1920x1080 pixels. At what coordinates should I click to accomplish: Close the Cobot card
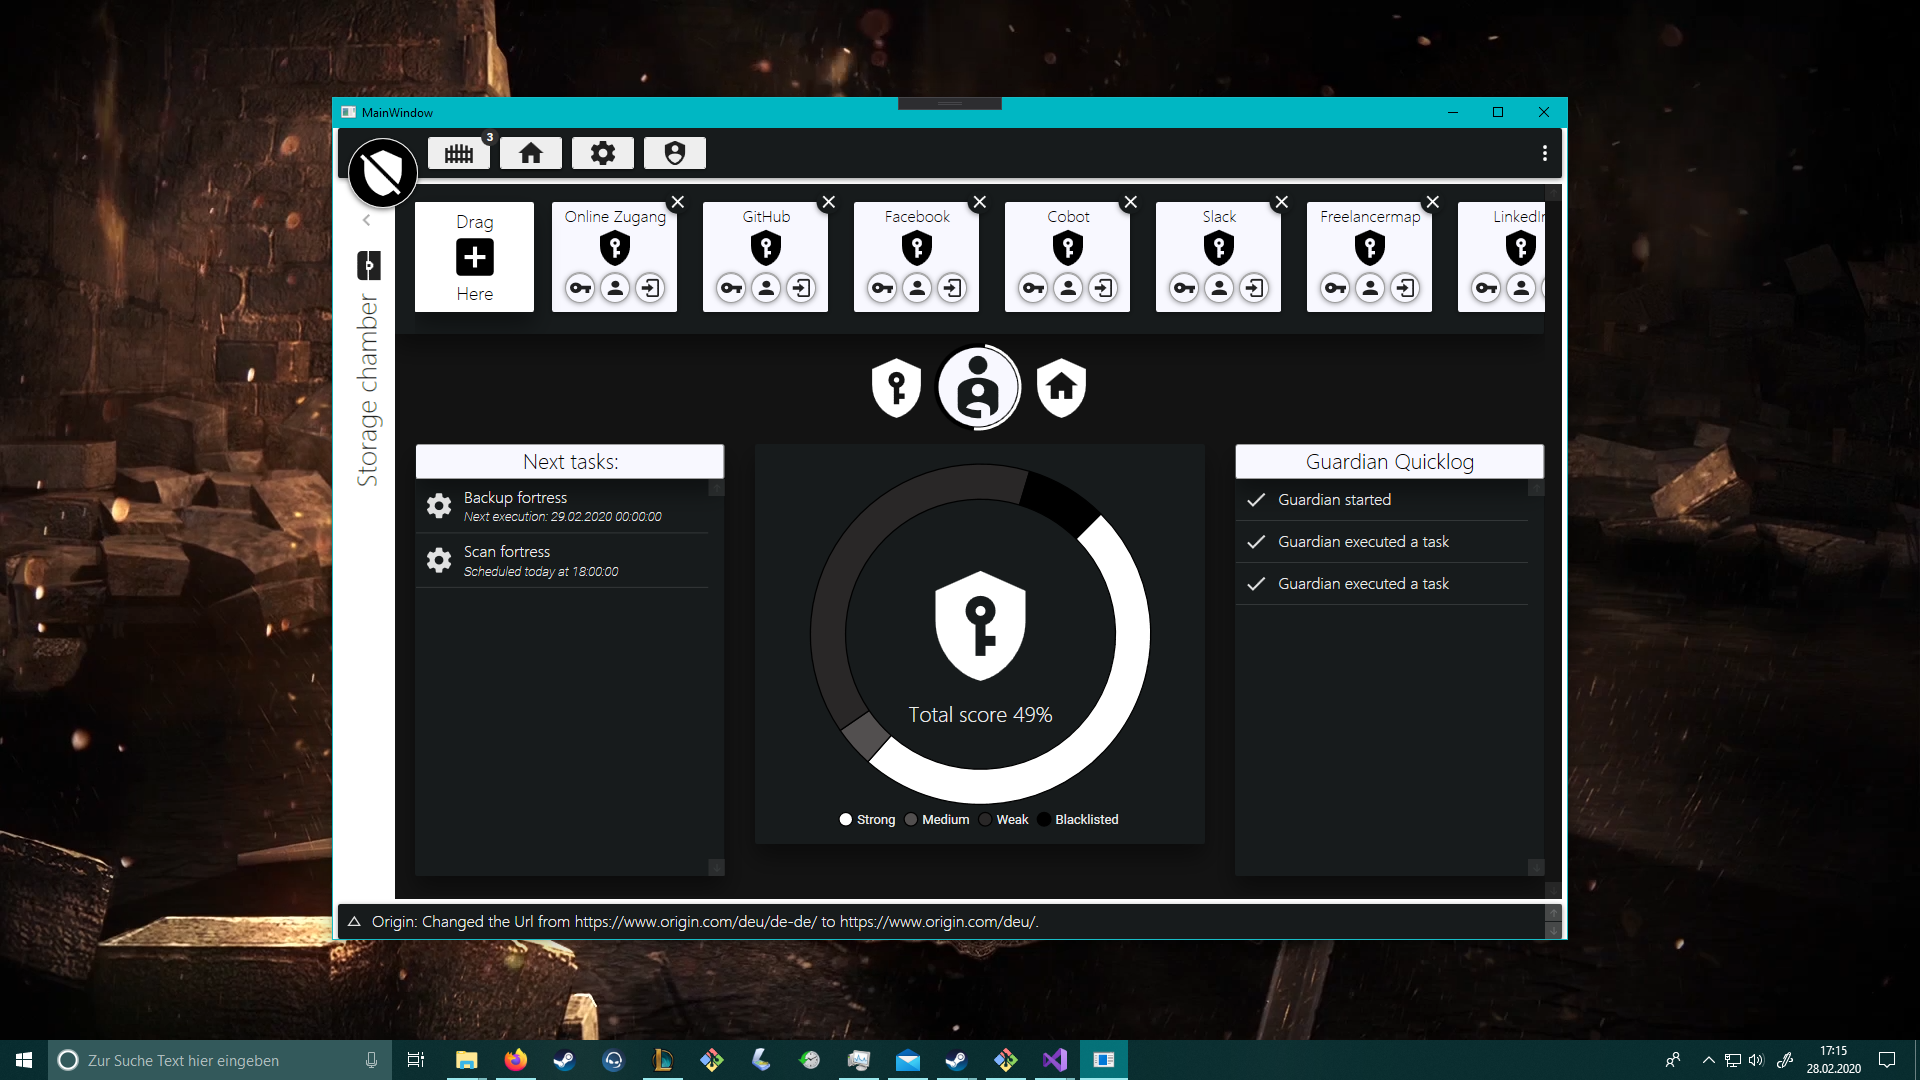pos(1131,202)
